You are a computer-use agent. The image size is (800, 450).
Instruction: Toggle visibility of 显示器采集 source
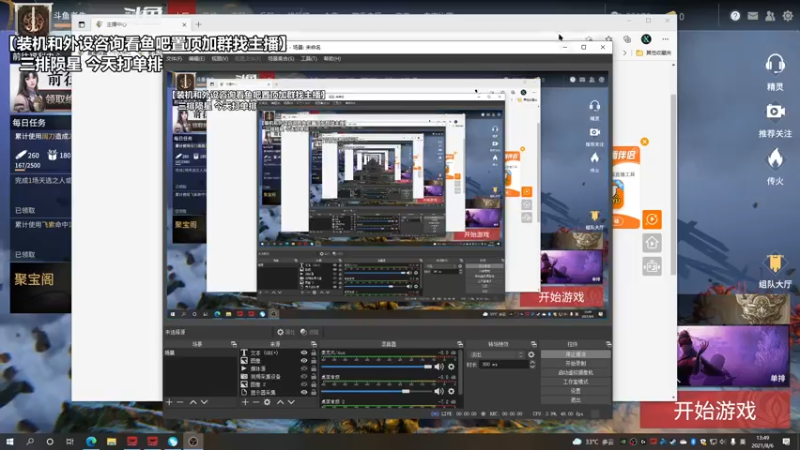click(x=304, y=392)
